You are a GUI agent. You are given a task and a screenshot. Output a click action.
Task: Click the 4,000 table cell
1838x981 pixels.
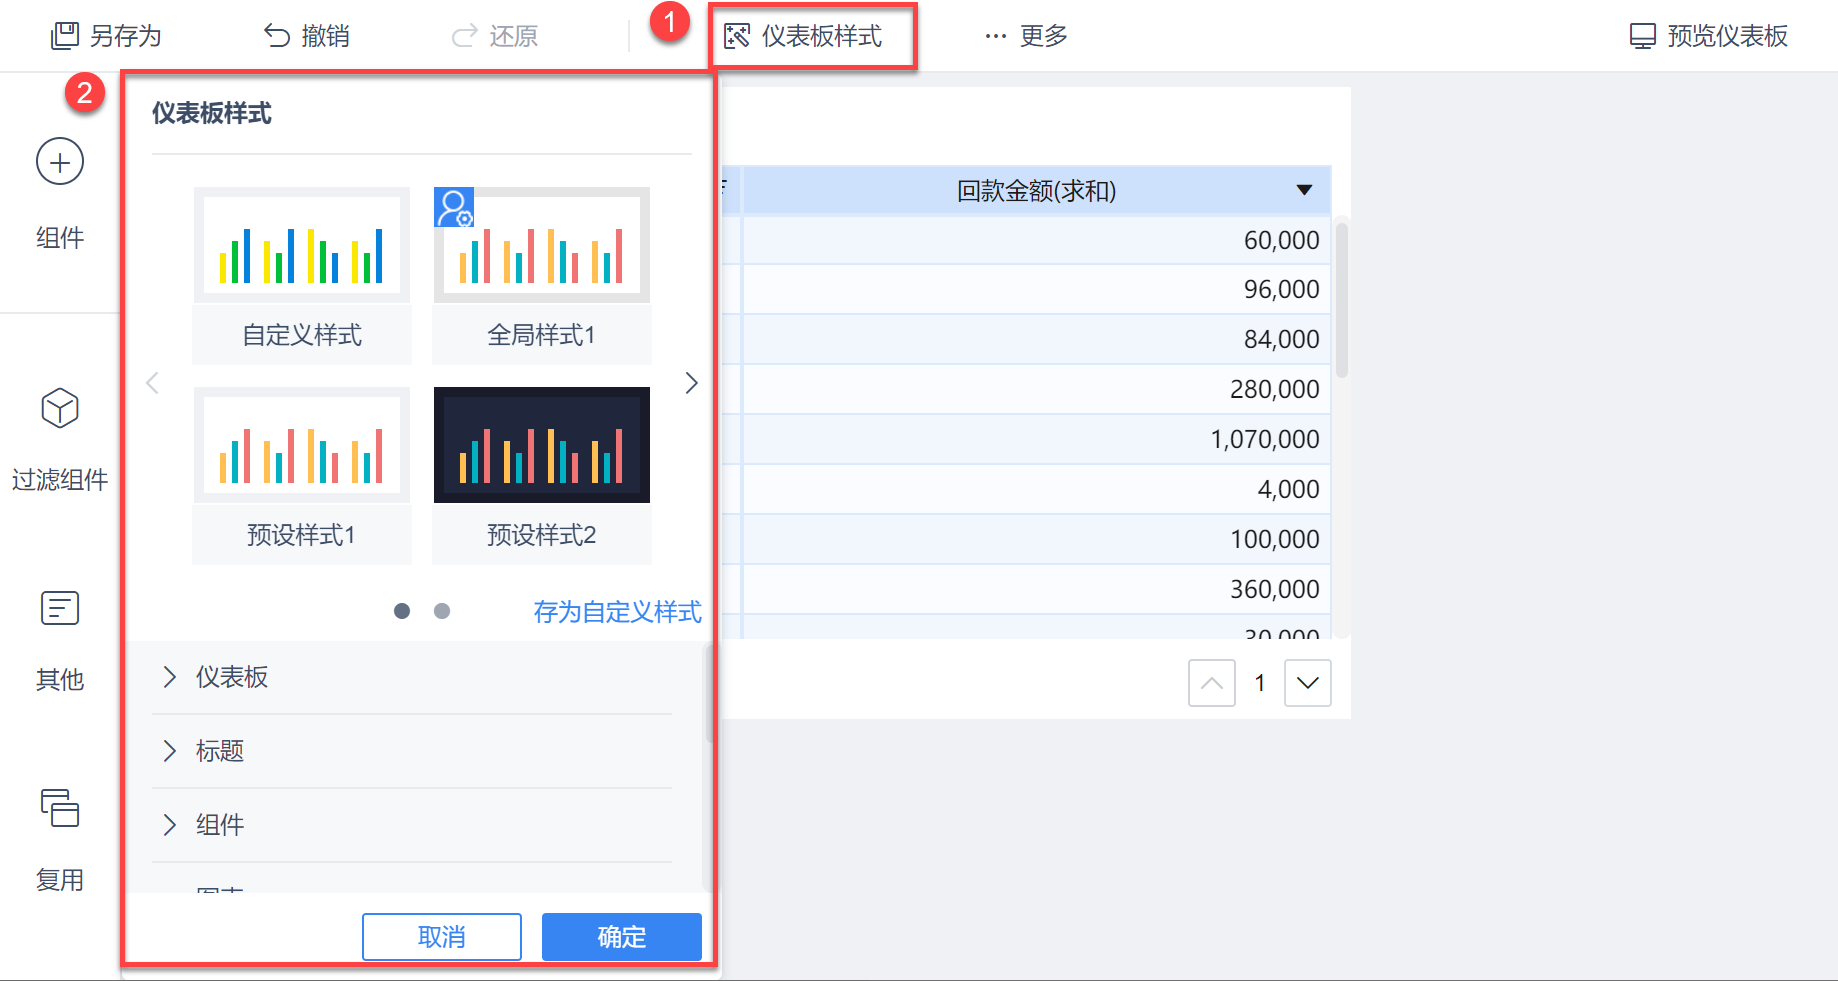(x=1037, y=490)
